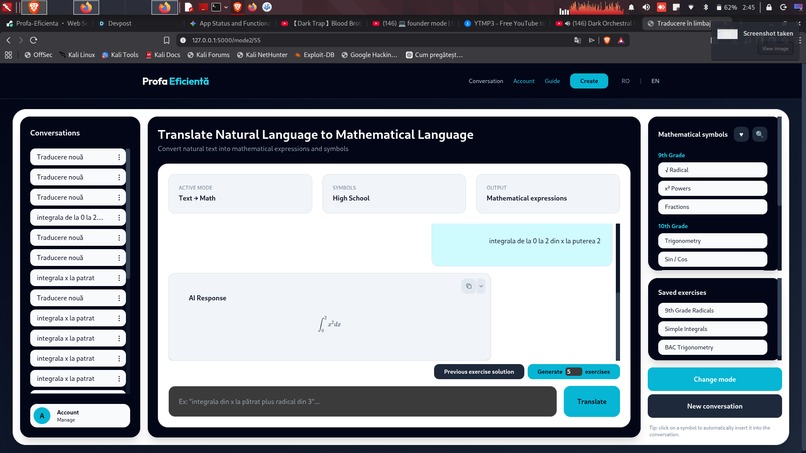Viewport: 806px width, 453px height.
Task: Reload the page in browser
Action: (33, 40)
